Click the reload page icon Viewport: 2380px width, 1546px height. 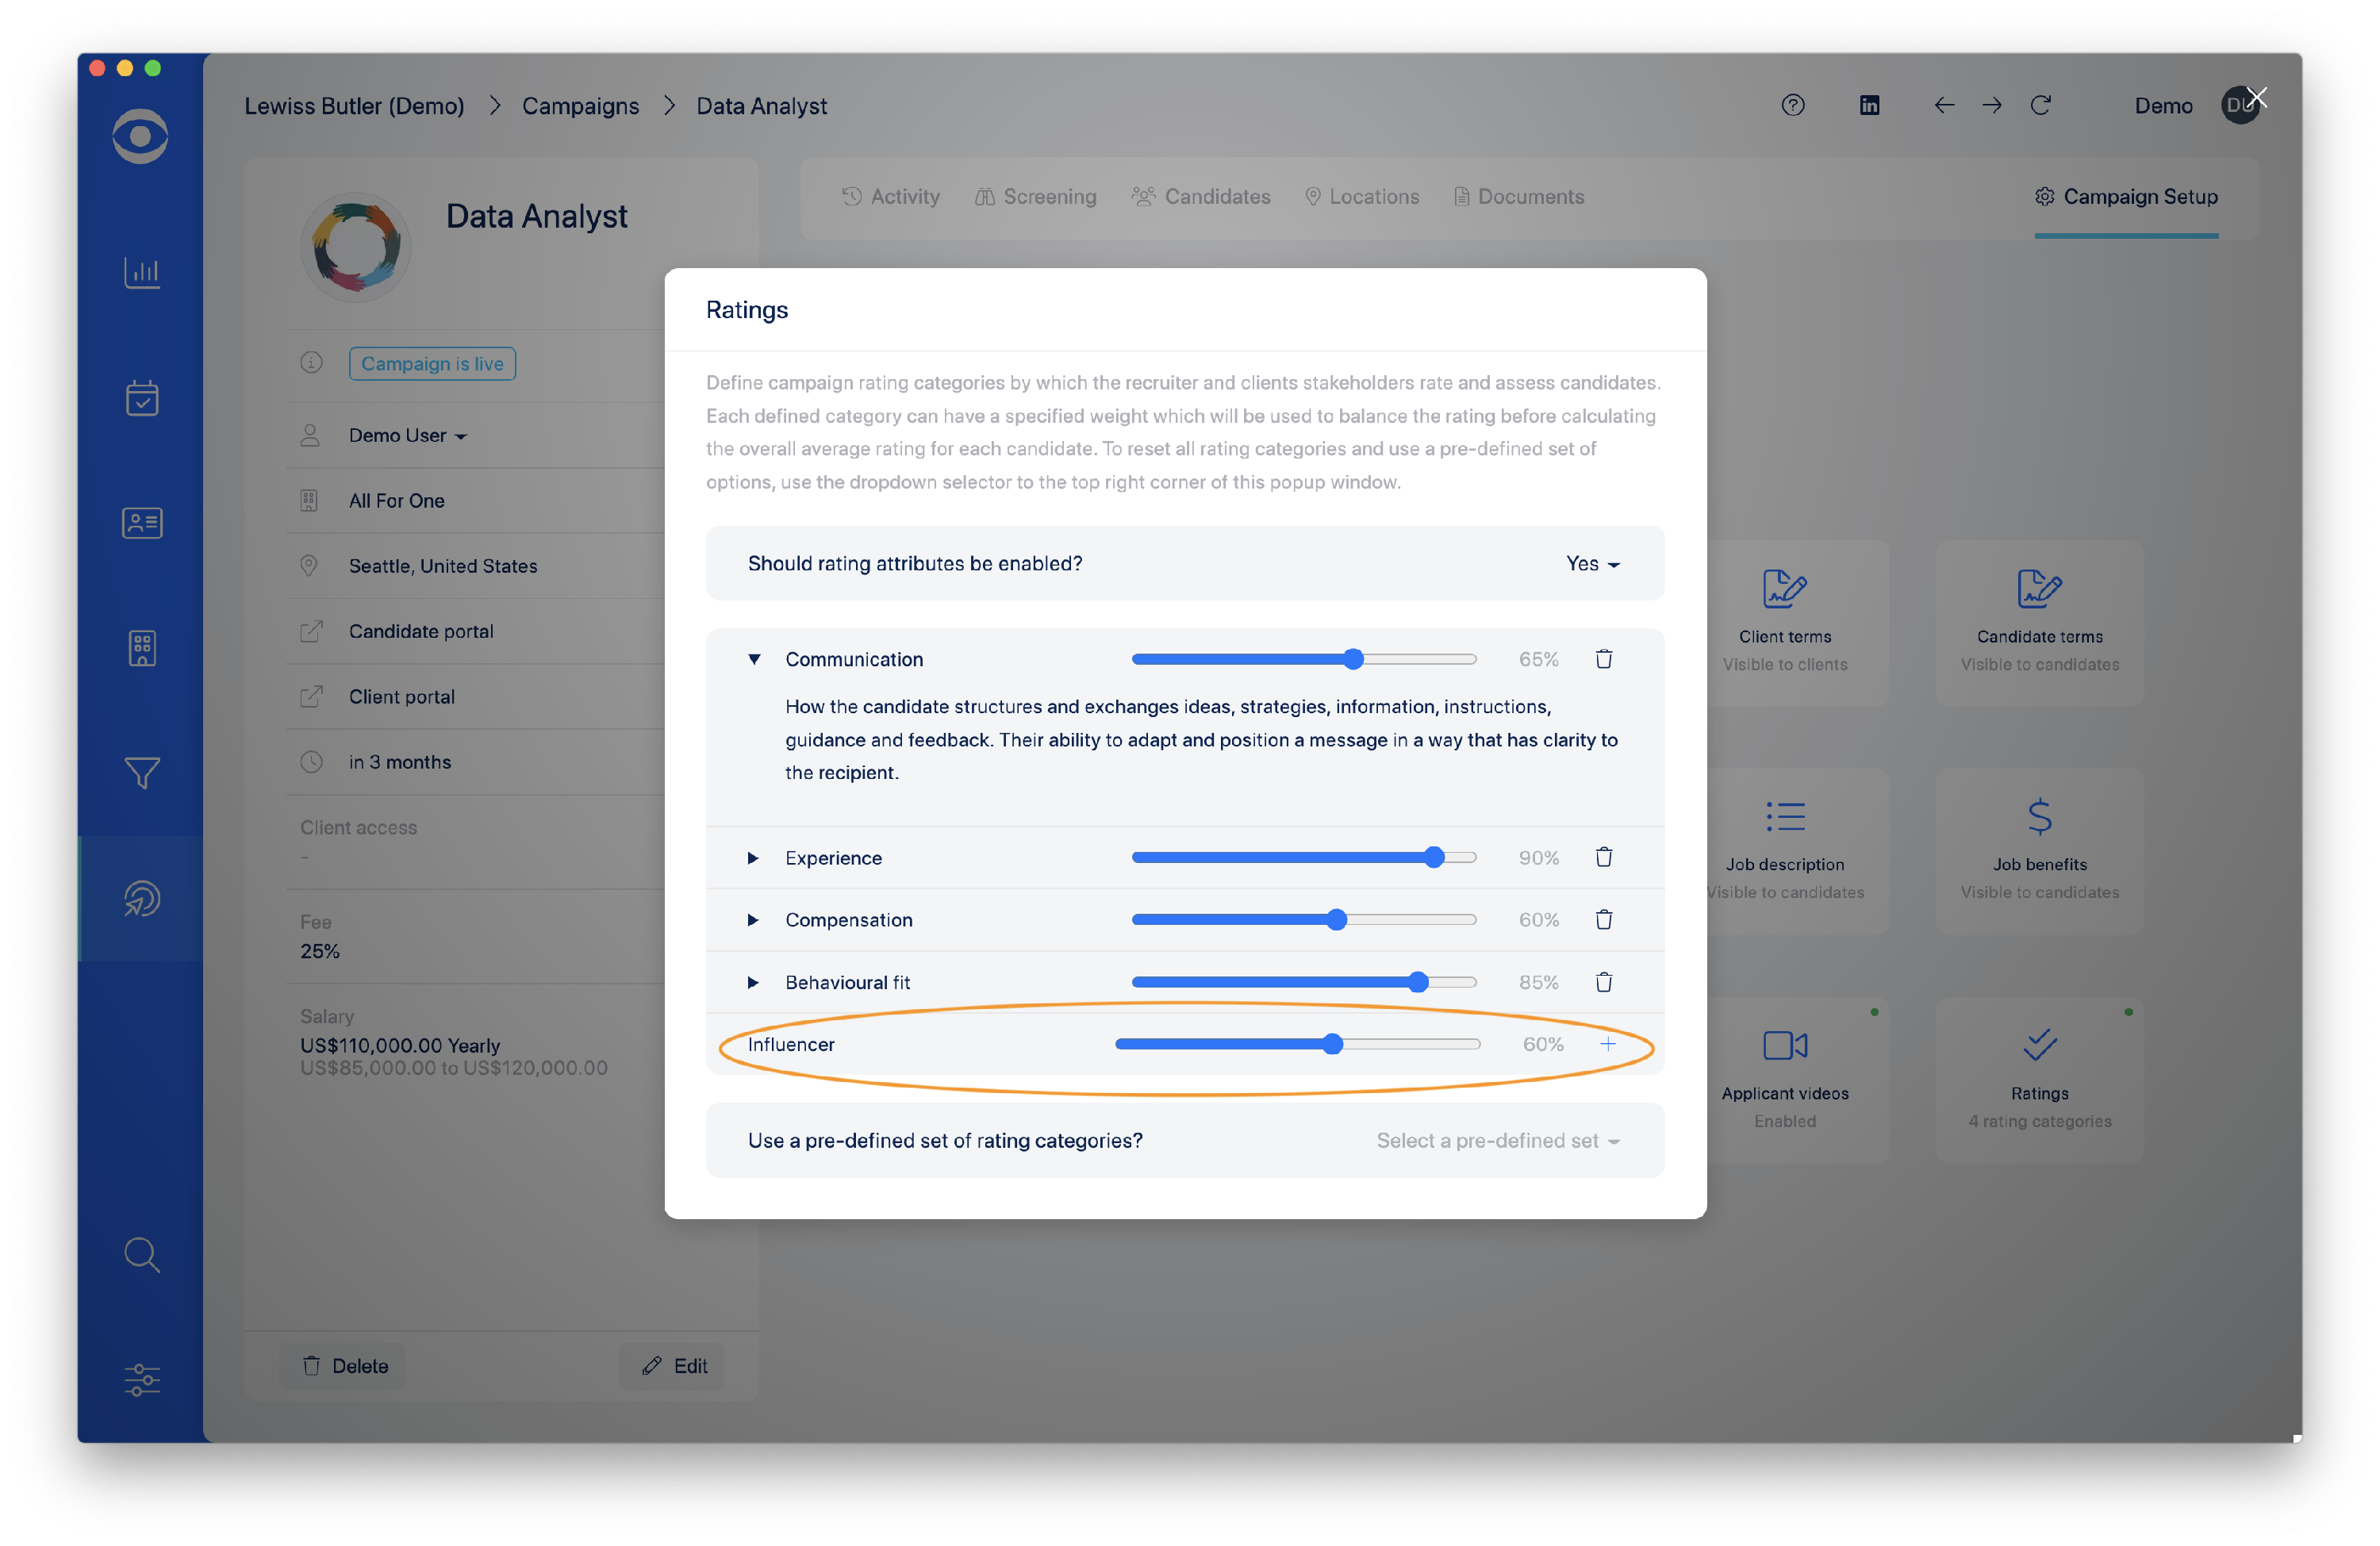2040,105
